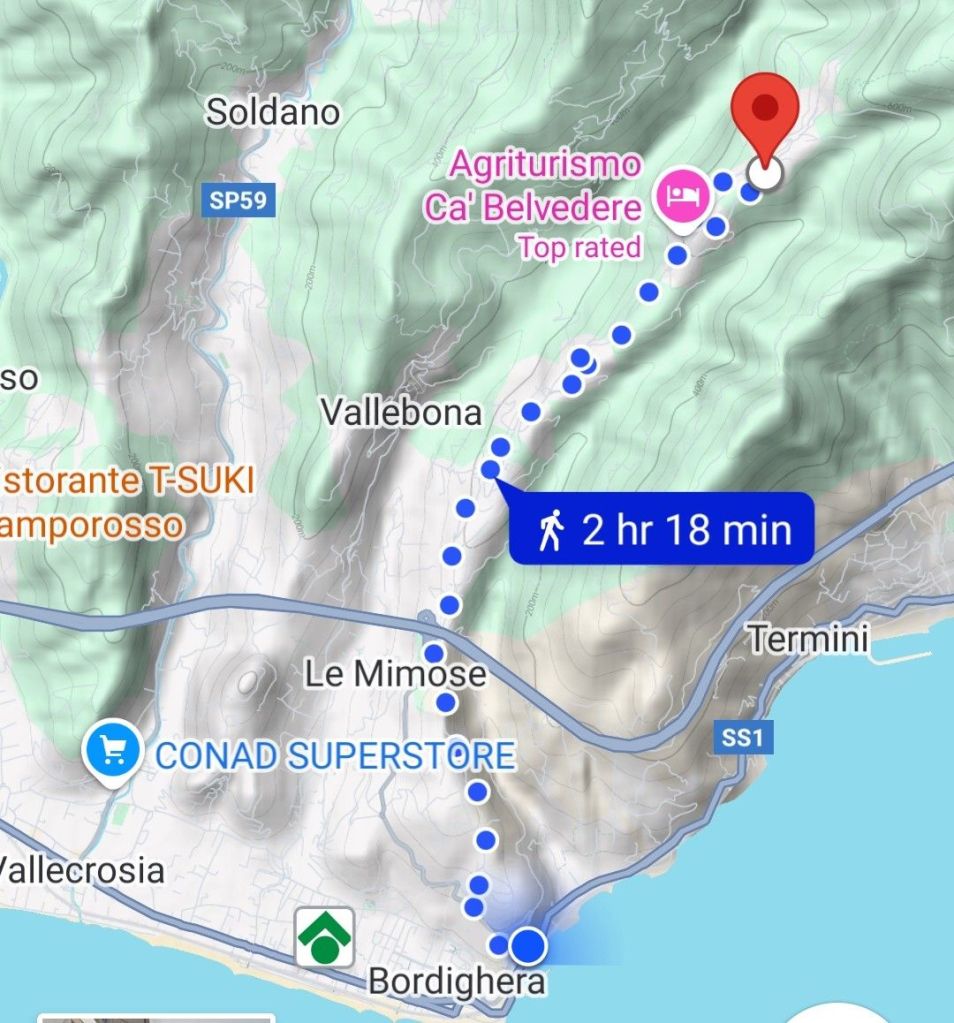
Task: Open the 2 hr 18 min route label
Action: tap(660, 528)
